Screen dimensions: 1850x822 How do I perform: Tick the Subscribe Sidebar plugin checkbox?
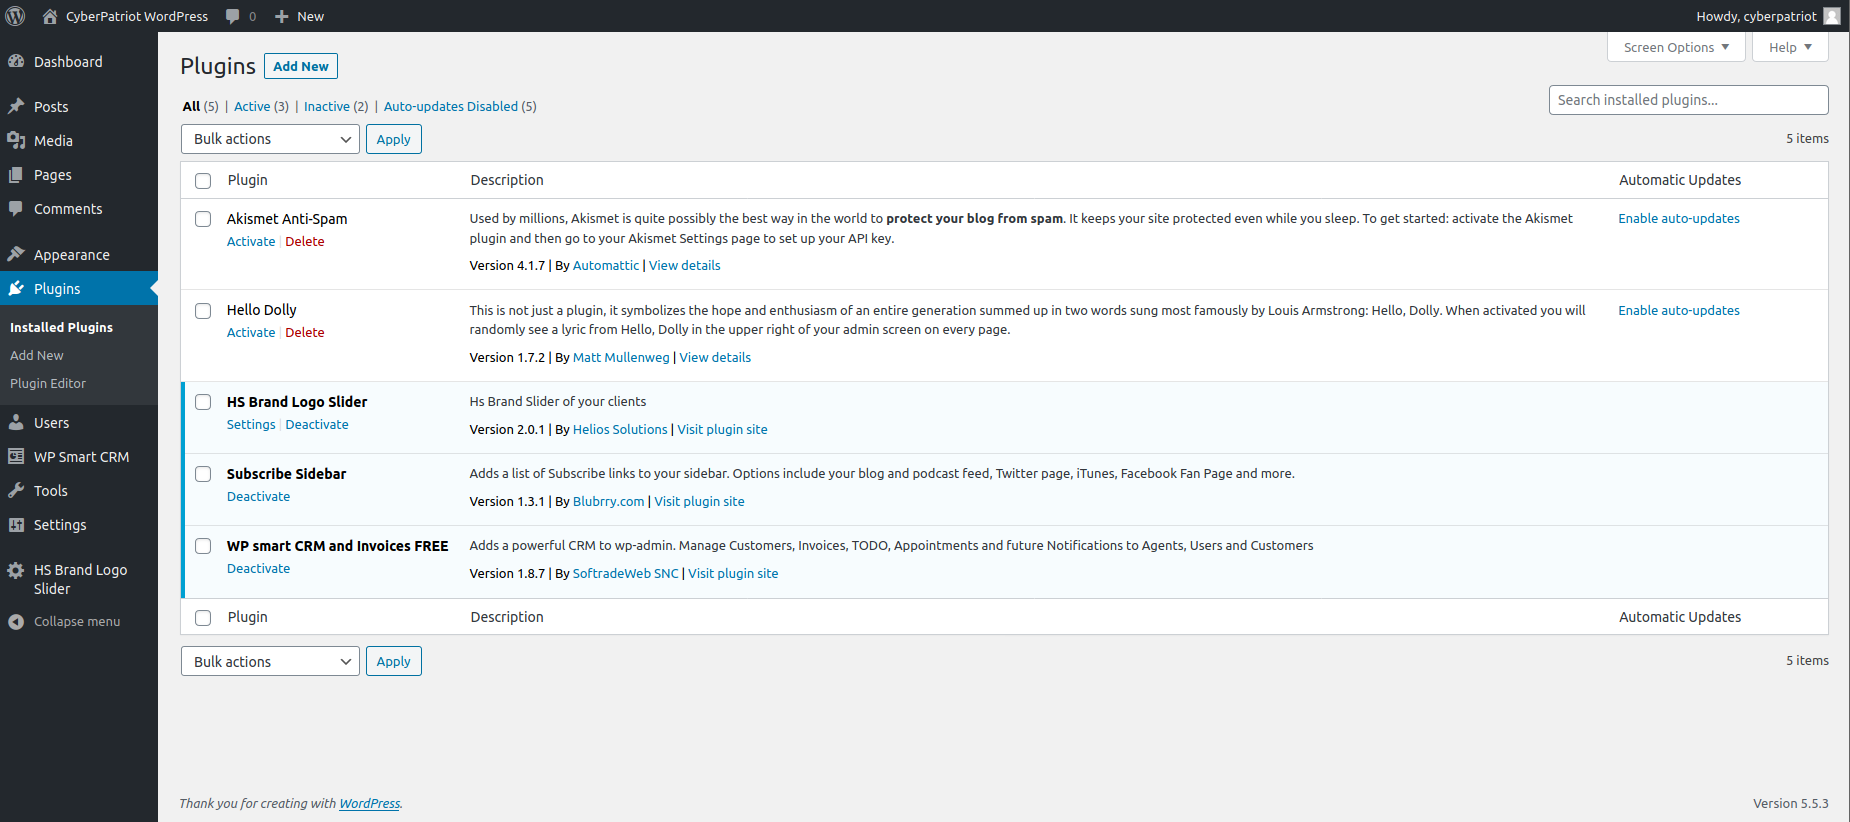[203, 474]
